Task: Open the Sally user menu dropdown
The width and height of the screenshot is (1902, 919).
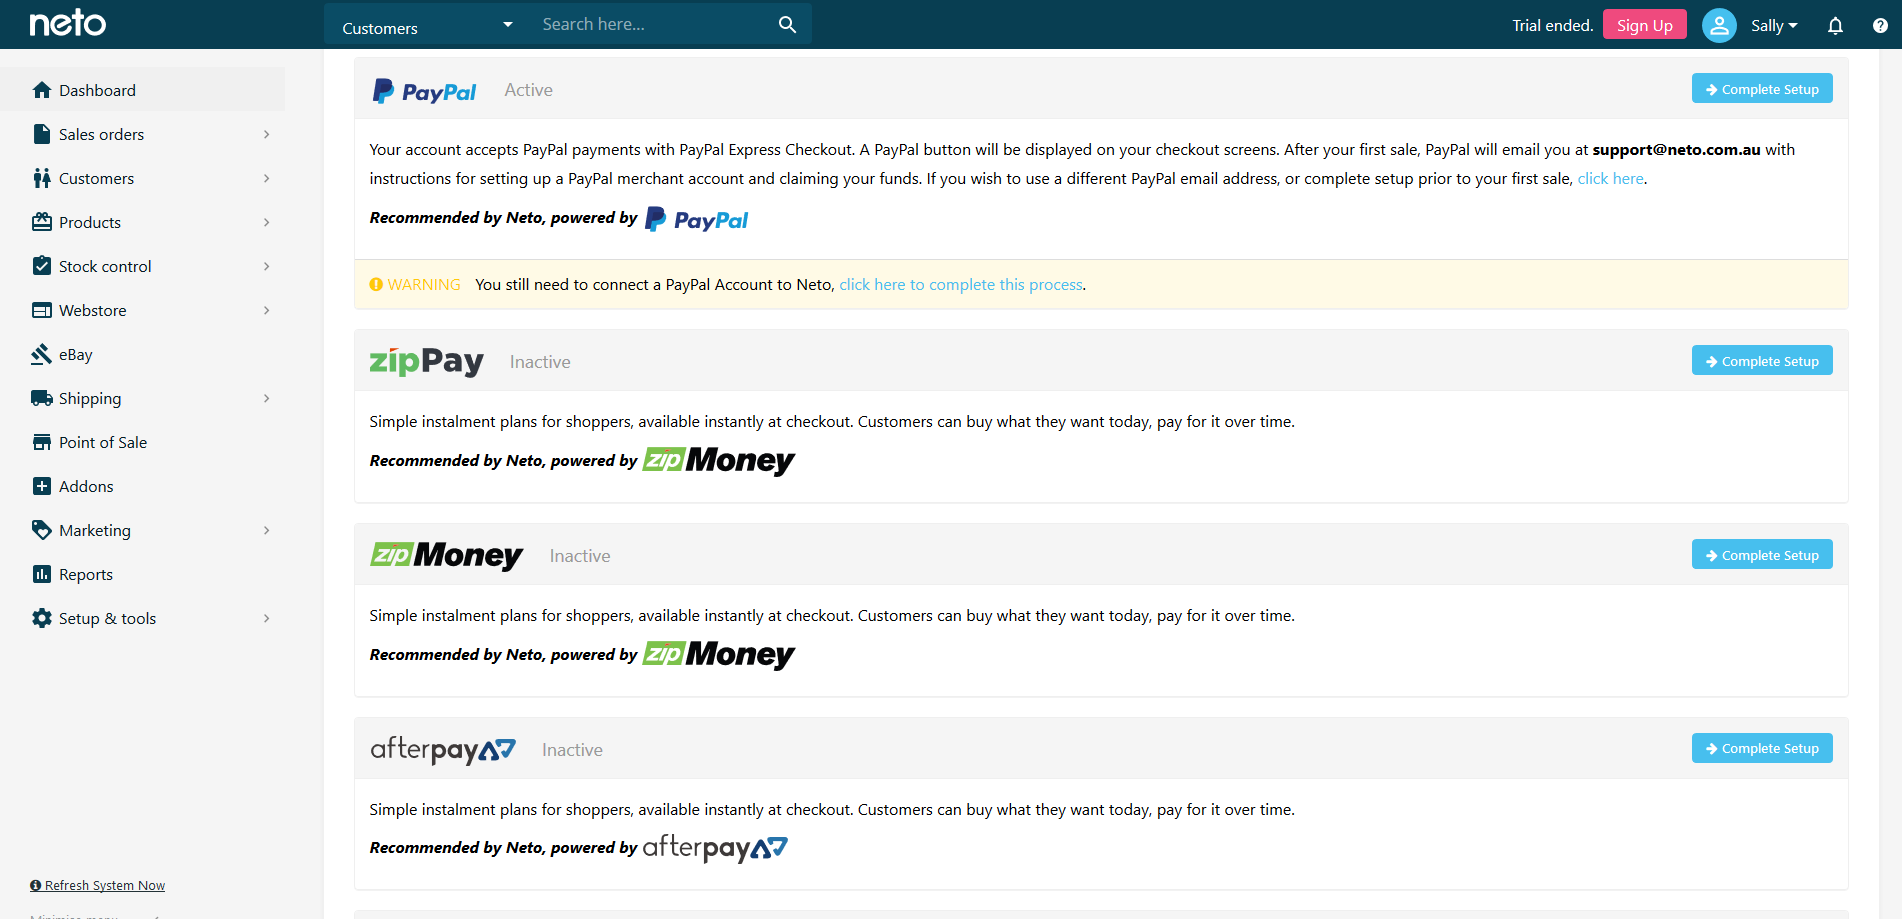Action: (x=1774, y=26)
